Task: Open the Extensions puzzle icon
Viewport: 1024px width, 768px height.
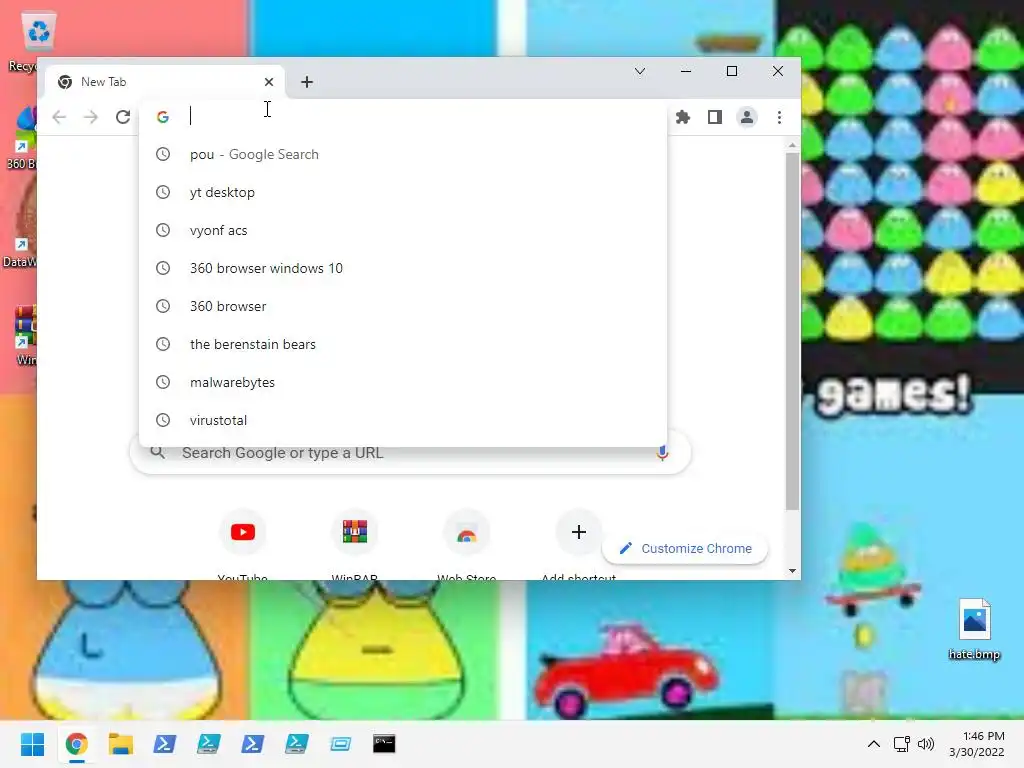Action: coord(683,117)
